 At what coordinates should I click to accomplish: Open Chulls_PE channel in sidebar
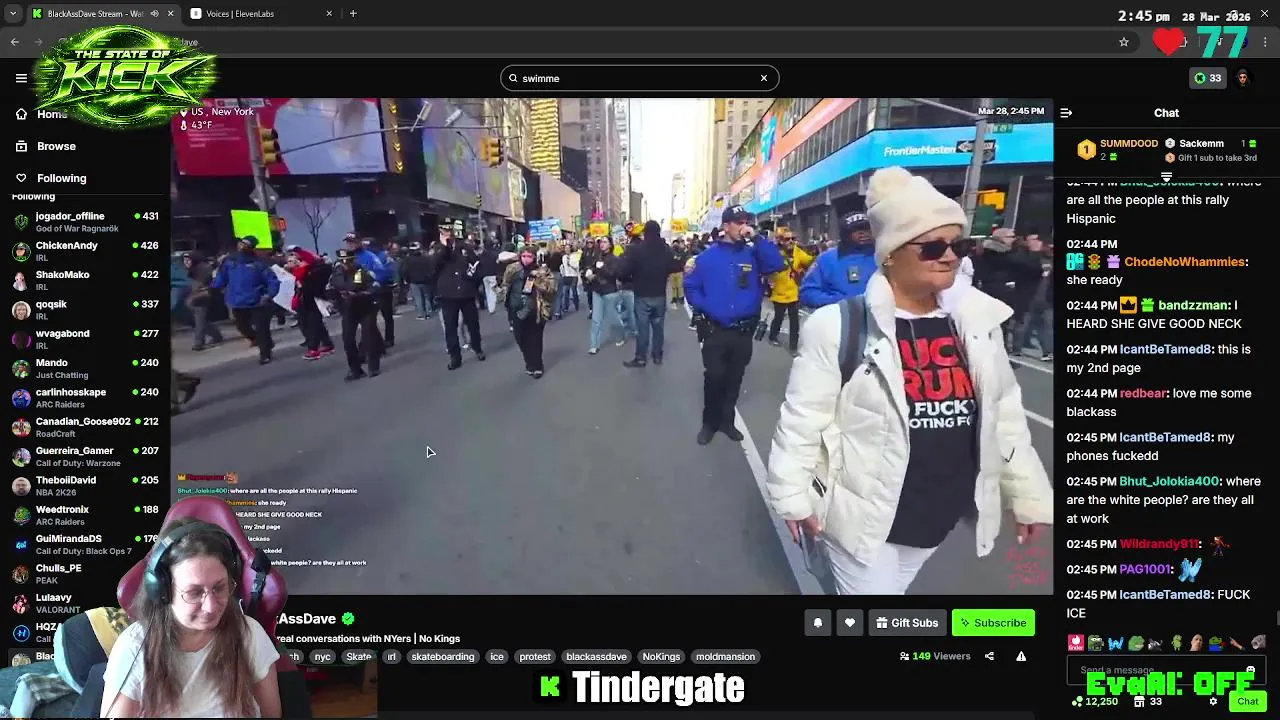point(85,574)
